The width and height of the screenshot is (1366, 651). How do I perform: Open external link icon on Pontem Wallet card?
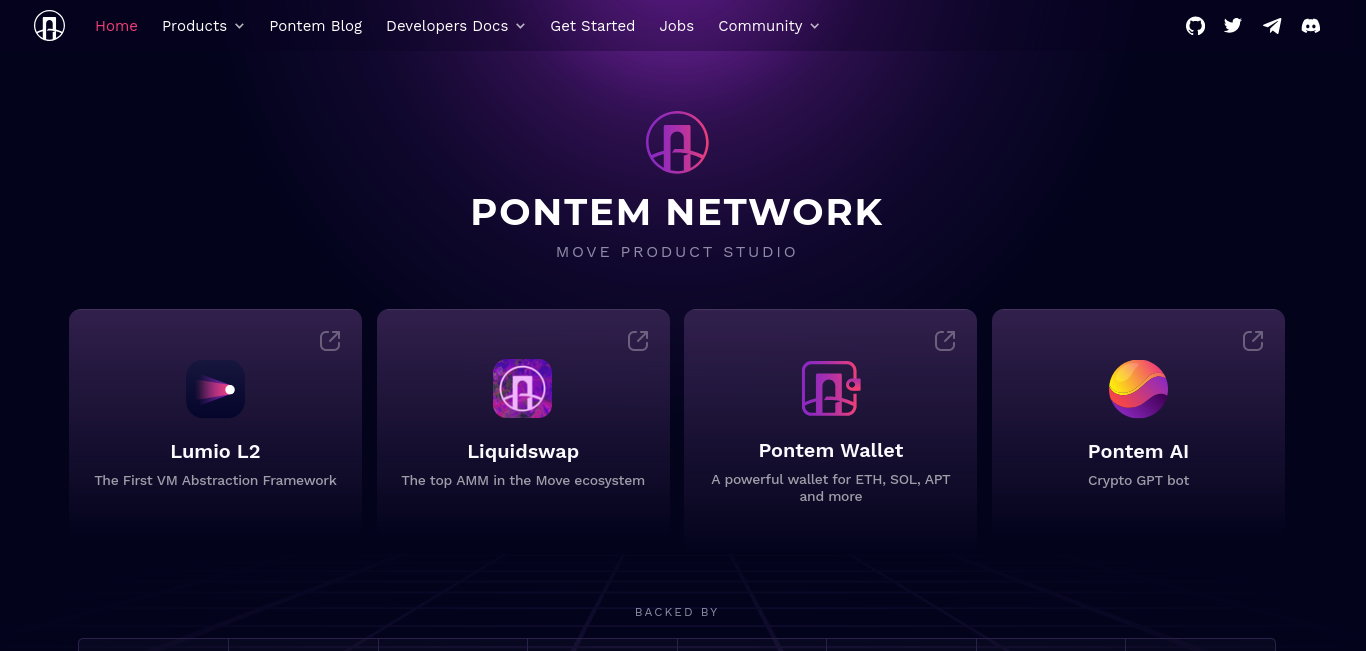coord(945,341)
